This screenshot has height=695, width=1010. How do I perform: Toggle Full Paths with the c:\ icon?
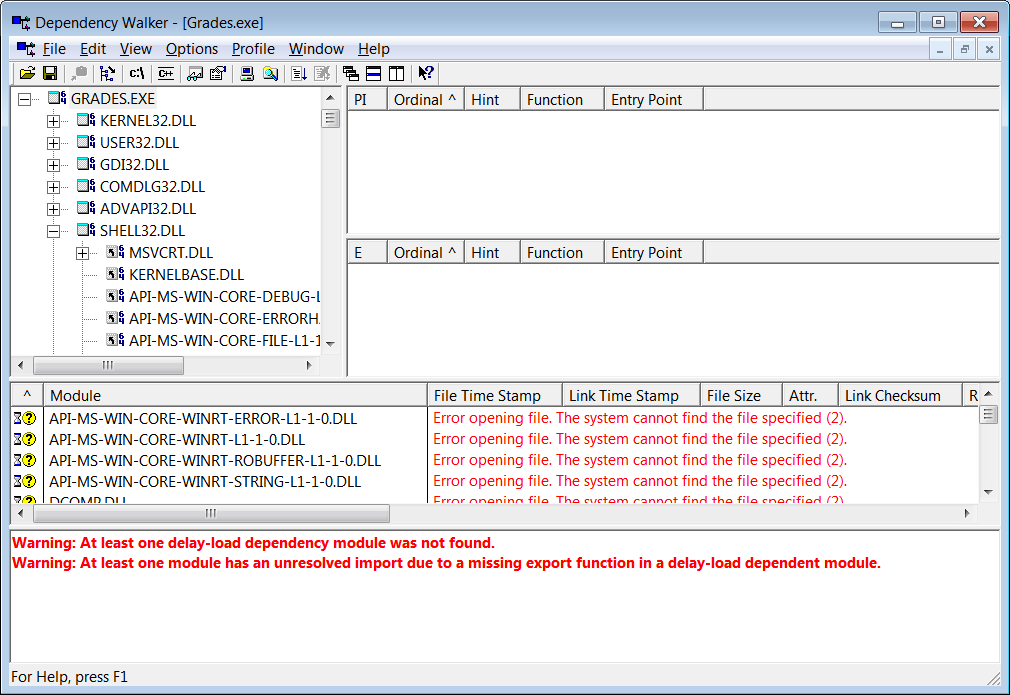coord(137,73)
